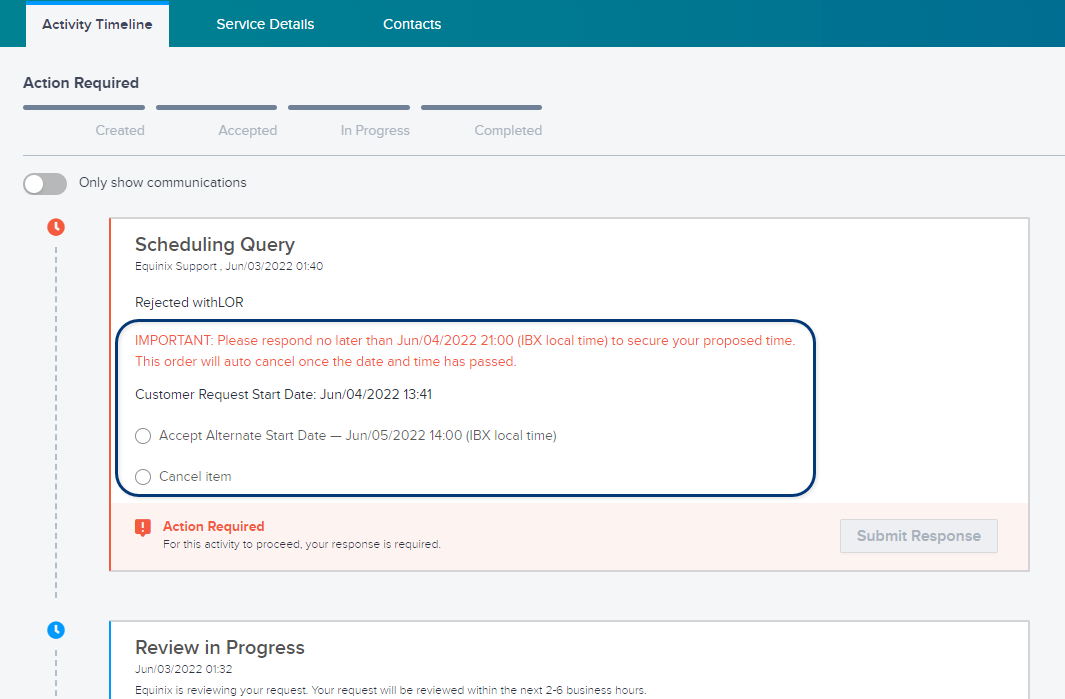
Task: Choose the Cancel item radio button
Action: pyautogui.click(x=143, y=477)
